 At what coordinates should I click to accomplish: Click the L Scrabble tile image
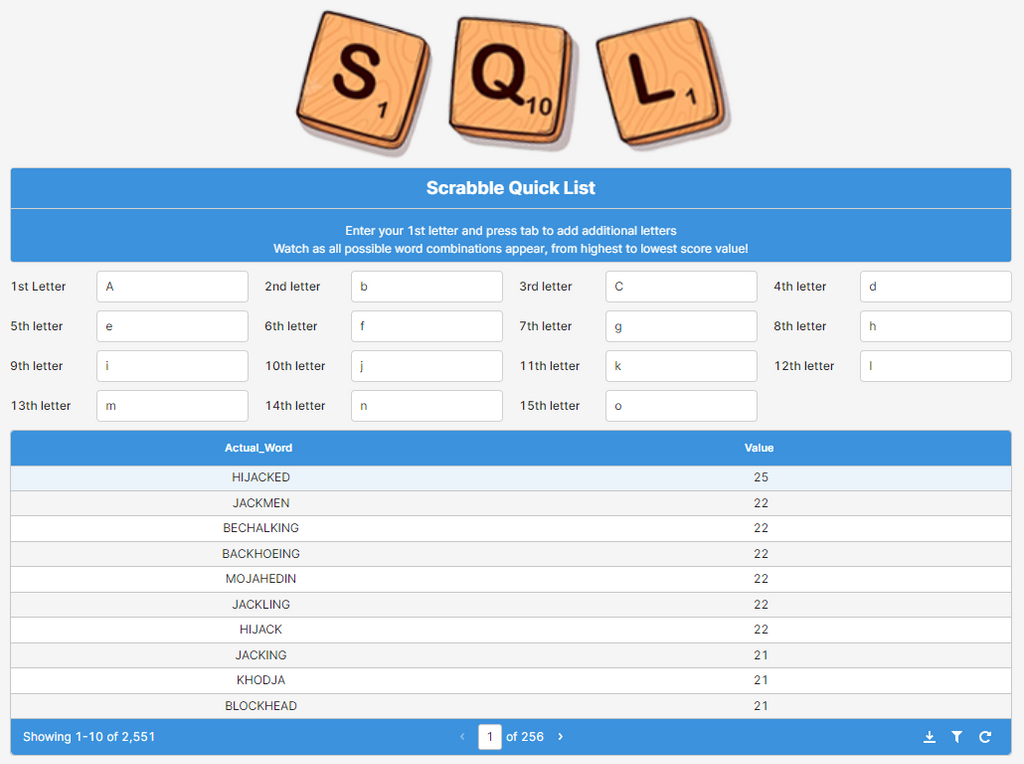(x=662, y=82)
